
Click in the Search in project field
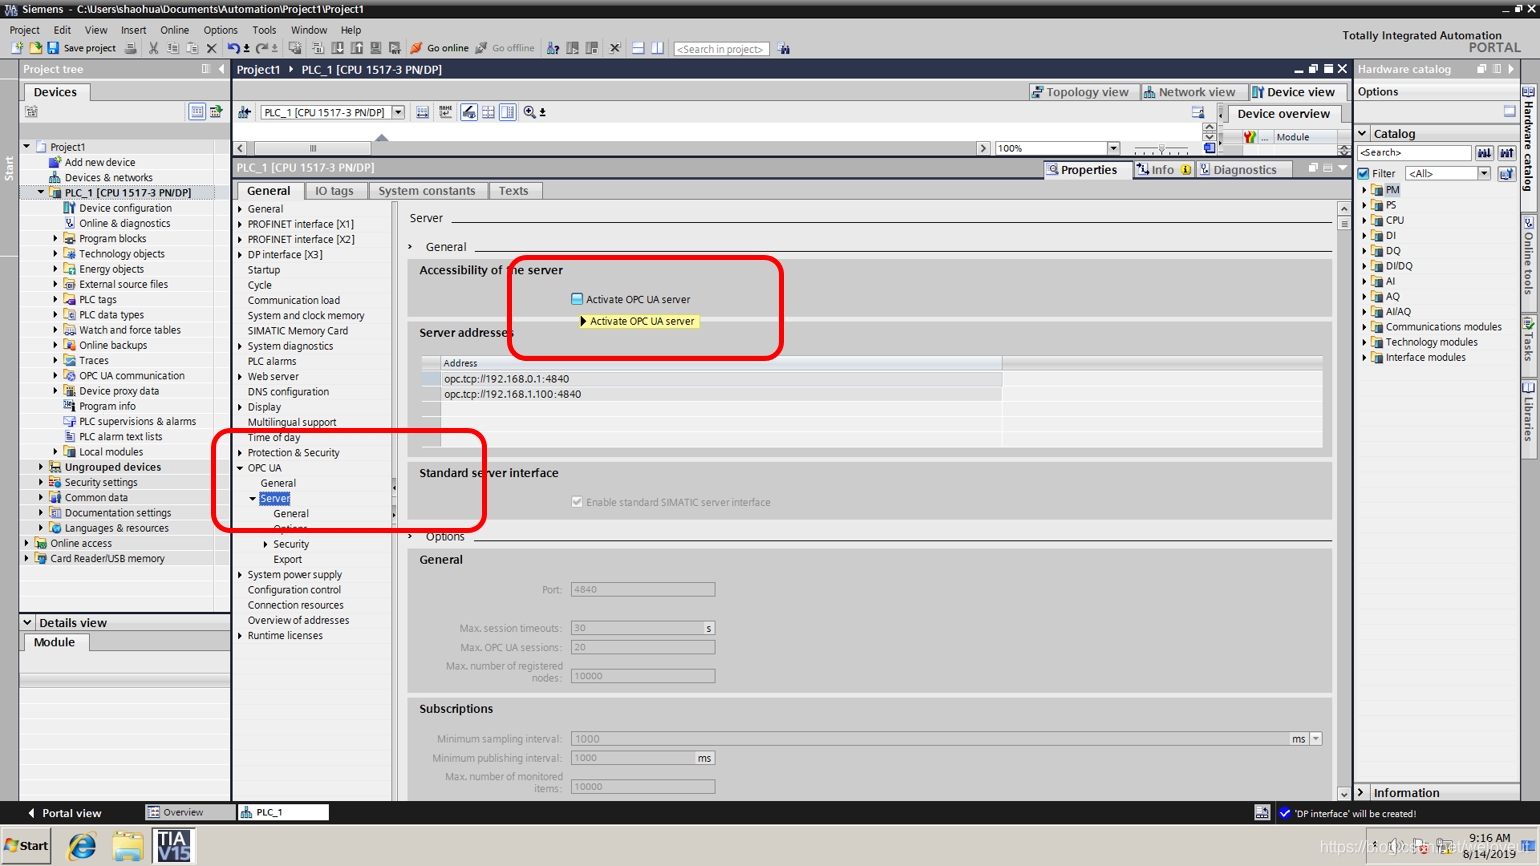pyautogui.click(x=721, y=48)
